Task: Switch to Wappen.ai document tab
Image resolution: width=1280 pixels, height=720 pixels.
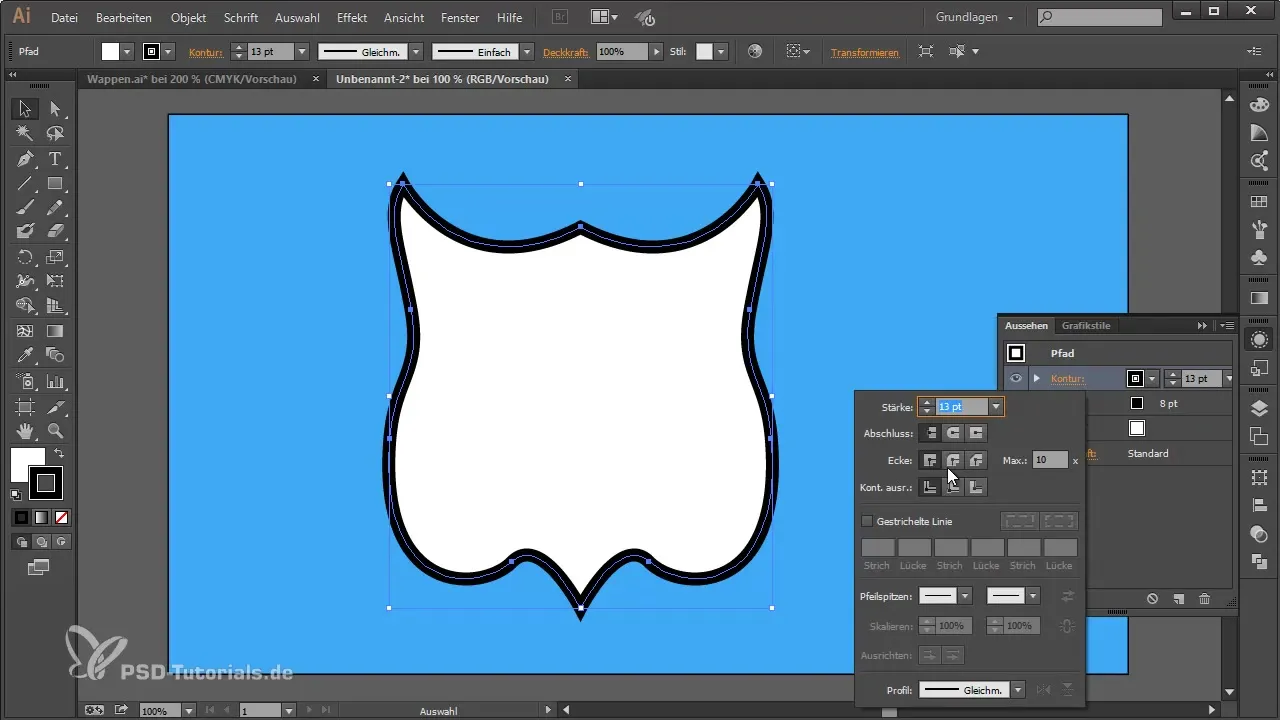Action: pos(192,79)
